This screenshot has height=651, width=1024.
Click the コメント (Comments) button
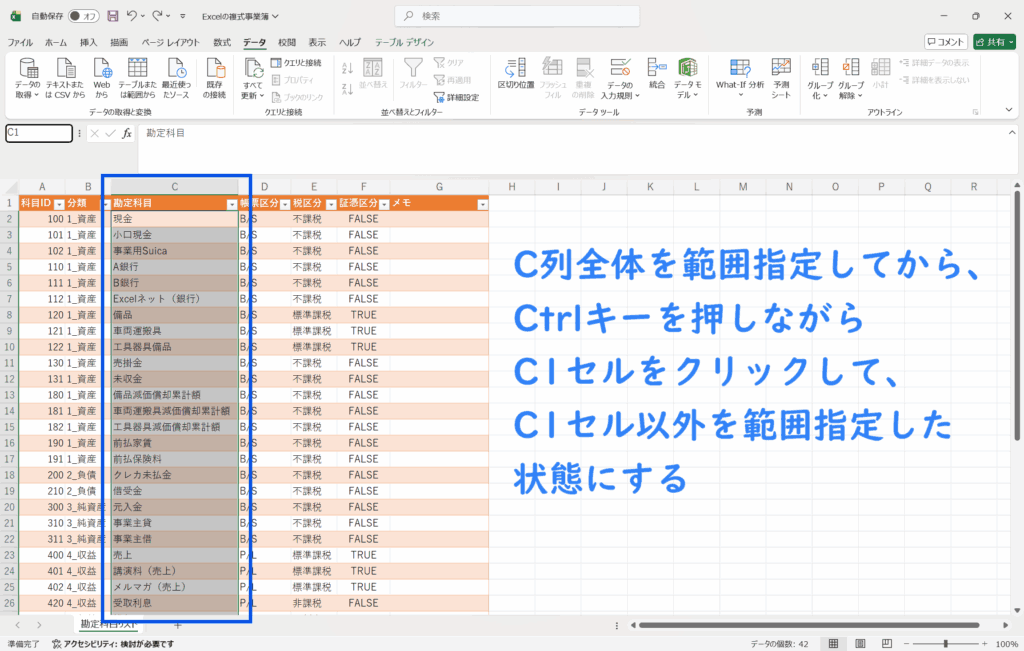pos(945,42)
